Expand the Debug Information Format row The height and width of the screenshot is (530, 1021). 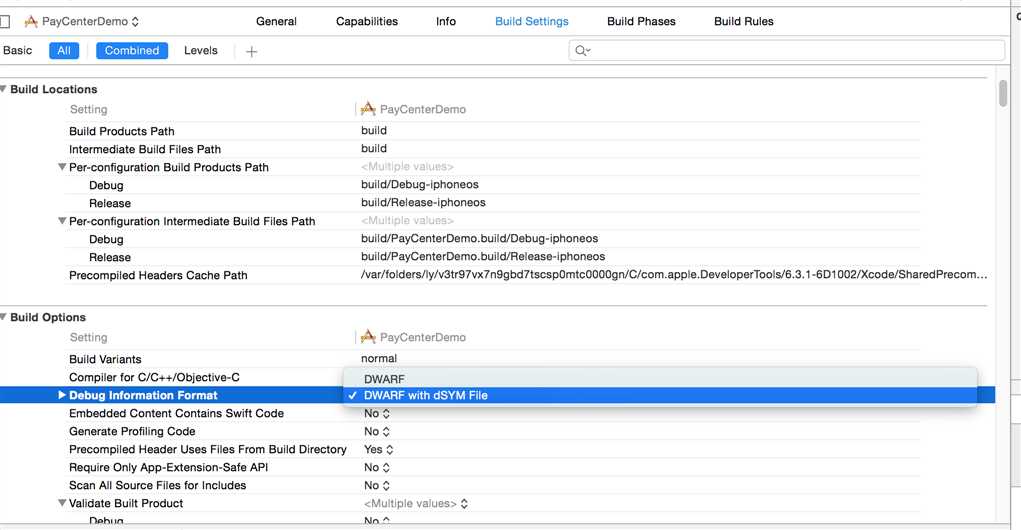tap(62, 395)
